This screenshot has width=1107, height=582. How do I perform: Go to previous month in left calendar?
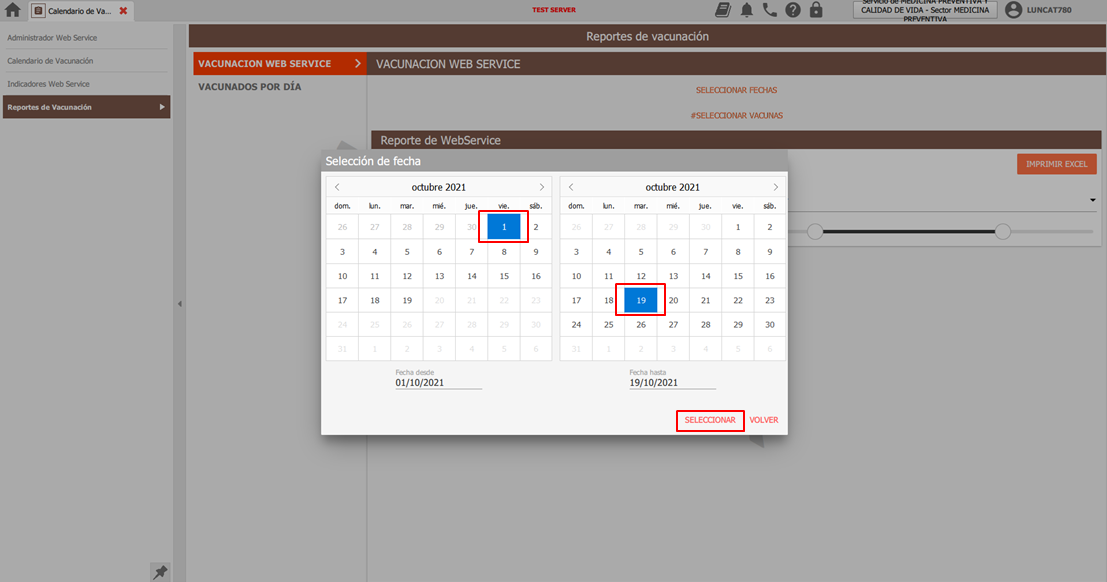point(337,186)
